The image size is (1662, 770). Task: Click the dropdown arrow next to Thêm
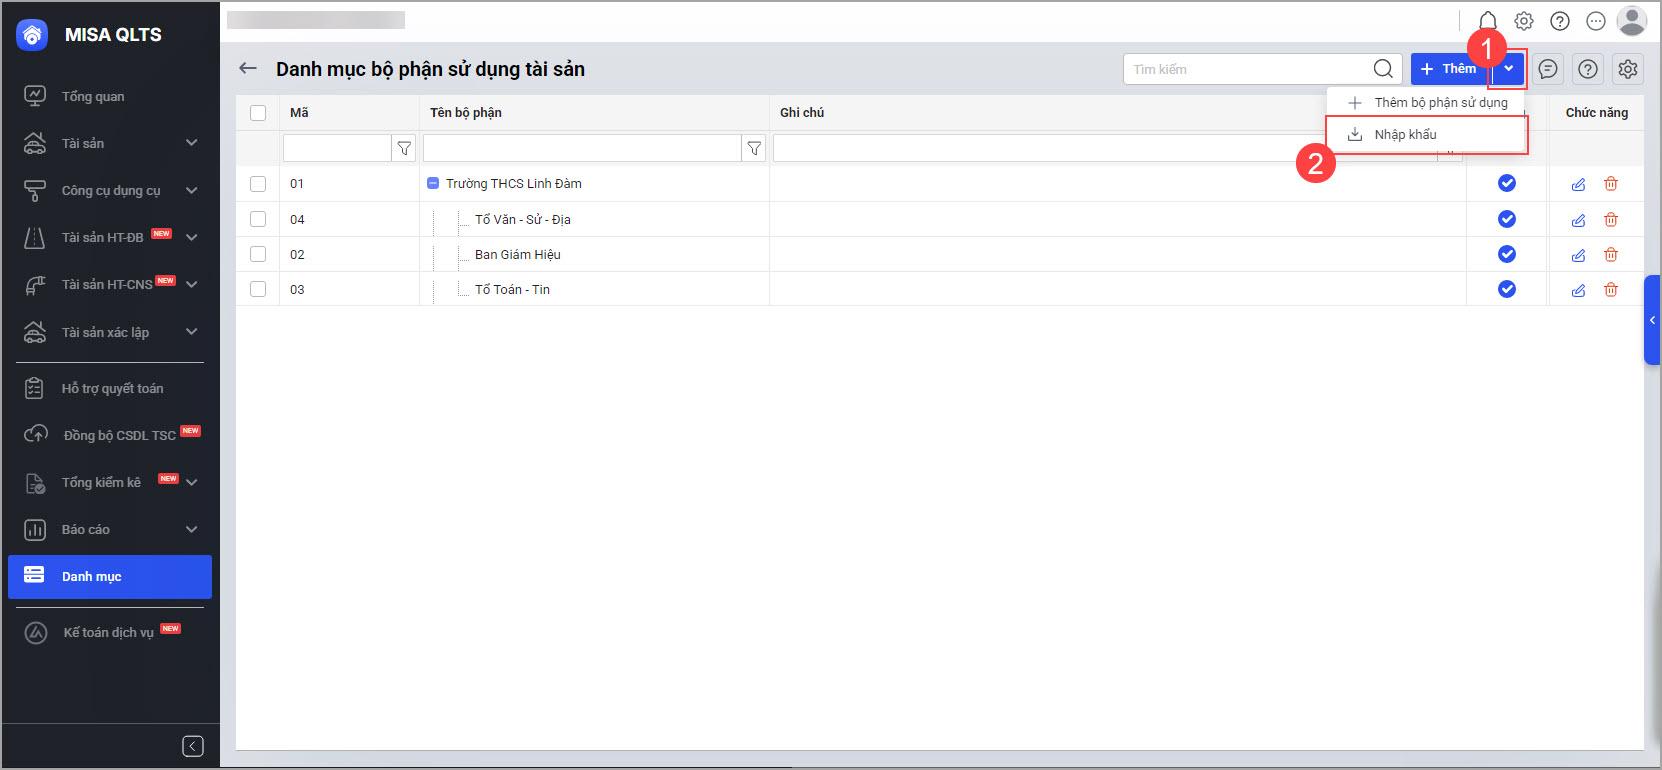pos(1508,69)
